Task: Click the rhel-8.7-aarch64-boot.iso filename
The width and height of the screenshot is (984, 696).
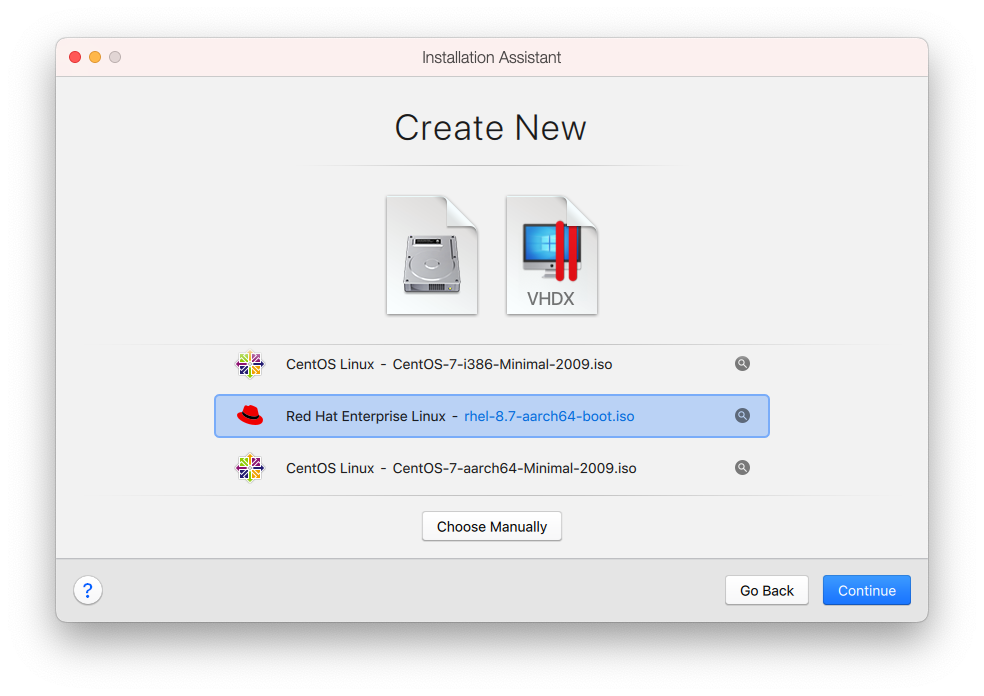Action: pyautogui.click(x=549, y=416)
